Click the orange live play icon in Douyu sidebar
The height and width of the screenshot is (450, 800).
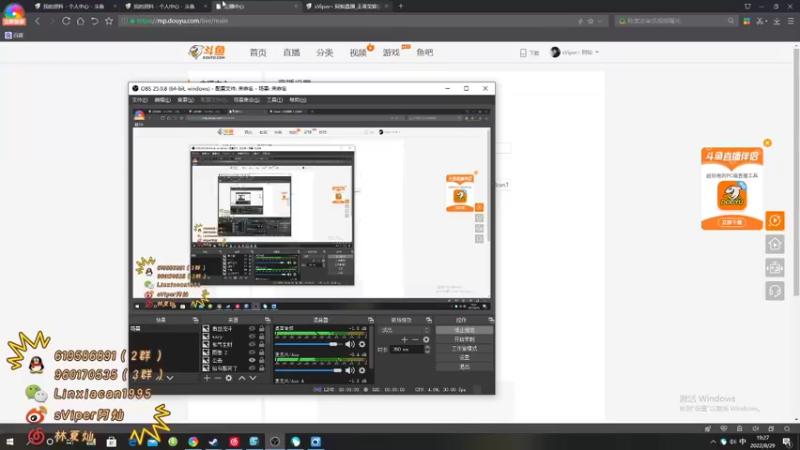click(x=774, y=220)
